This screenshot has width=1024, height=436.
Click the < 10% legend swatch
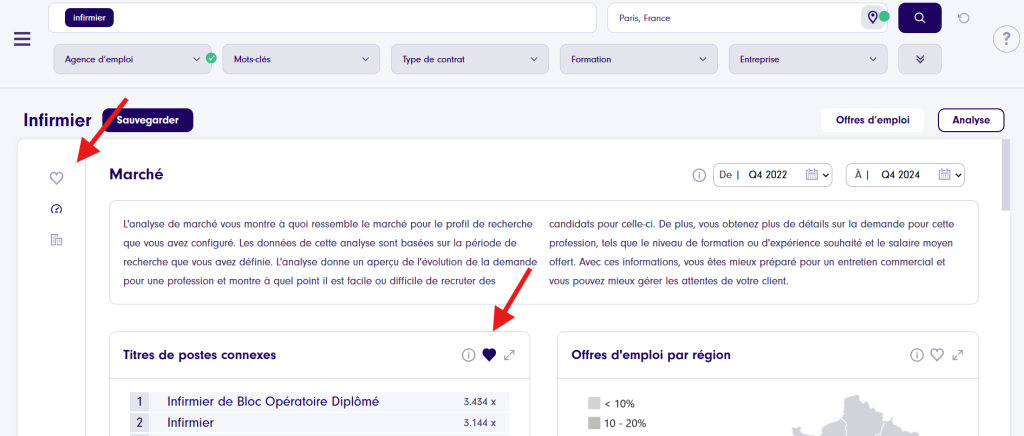594,403
